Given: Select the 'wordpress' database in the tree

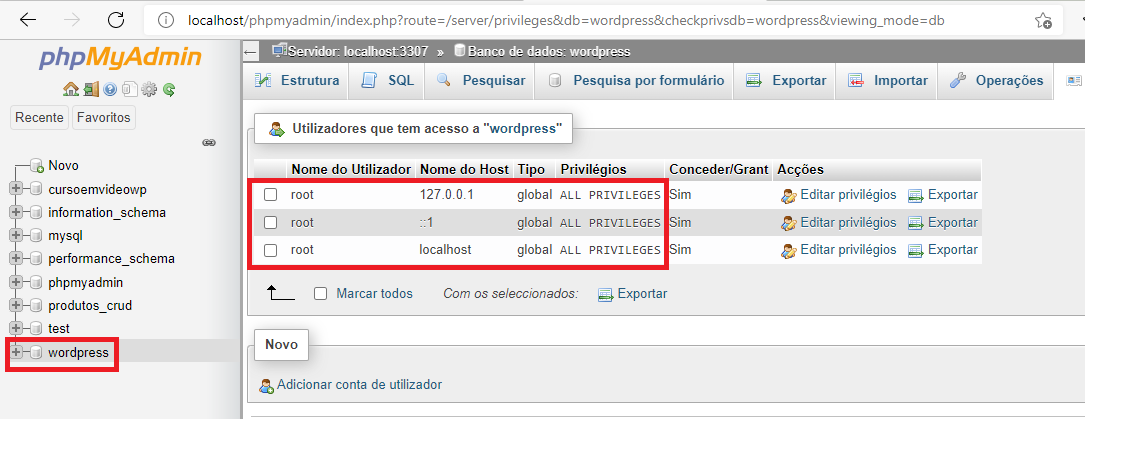Looking at the screenshot, I should tap(78, 353).
